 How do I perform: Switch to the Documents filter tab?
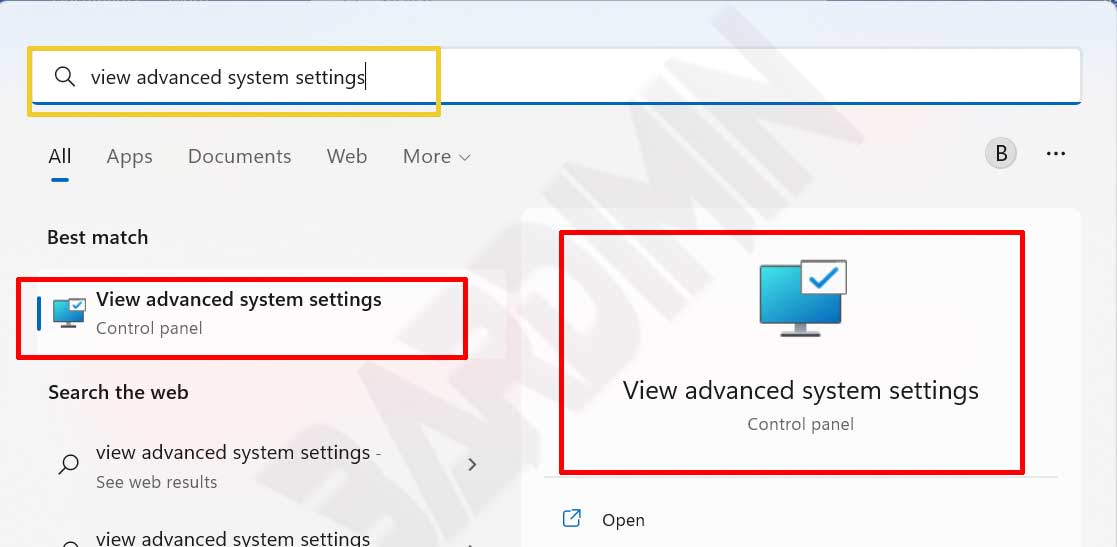pyautogui.click(x=239, y=156)
